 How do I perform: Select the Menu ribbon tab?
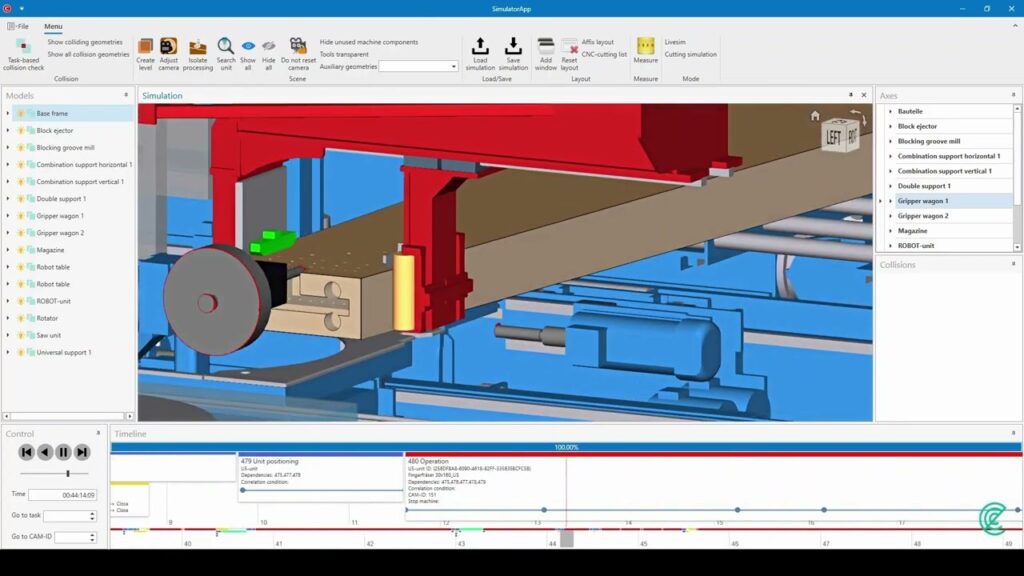pos(54,26)
